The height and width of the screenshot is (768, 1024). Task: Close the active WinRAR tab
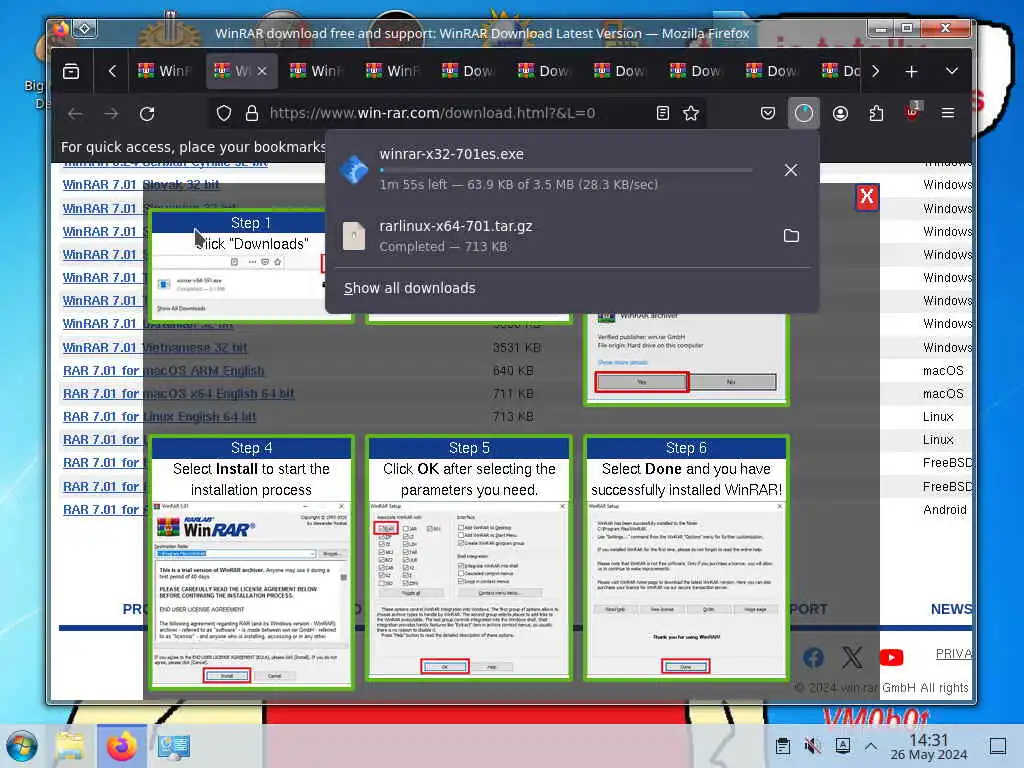[262, 71]
